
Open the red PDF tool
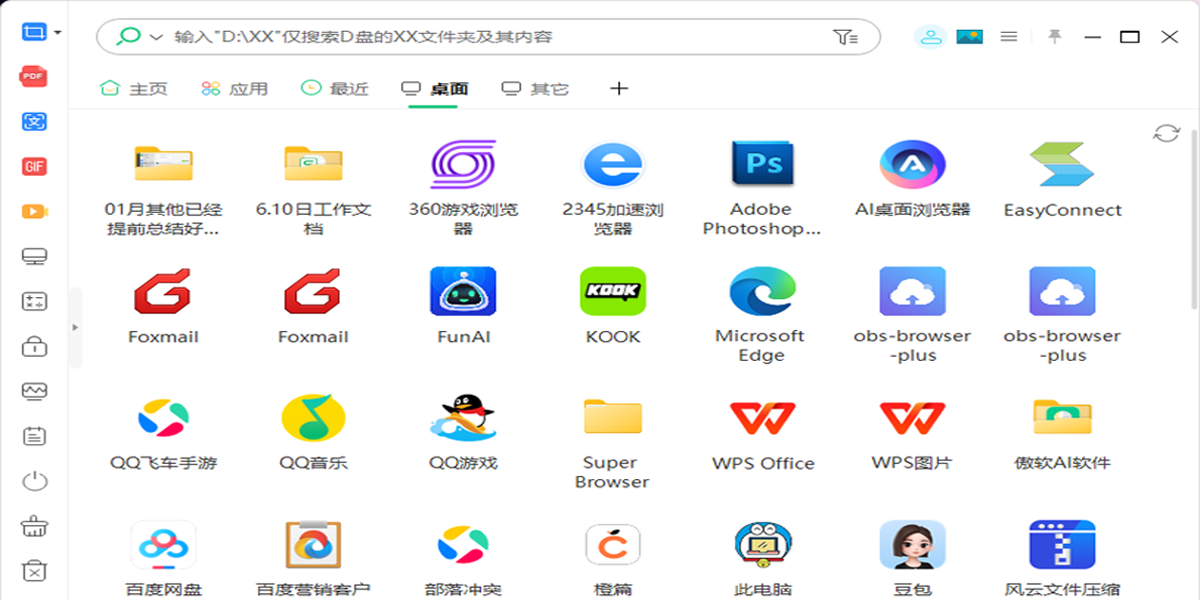pos(34,77)
